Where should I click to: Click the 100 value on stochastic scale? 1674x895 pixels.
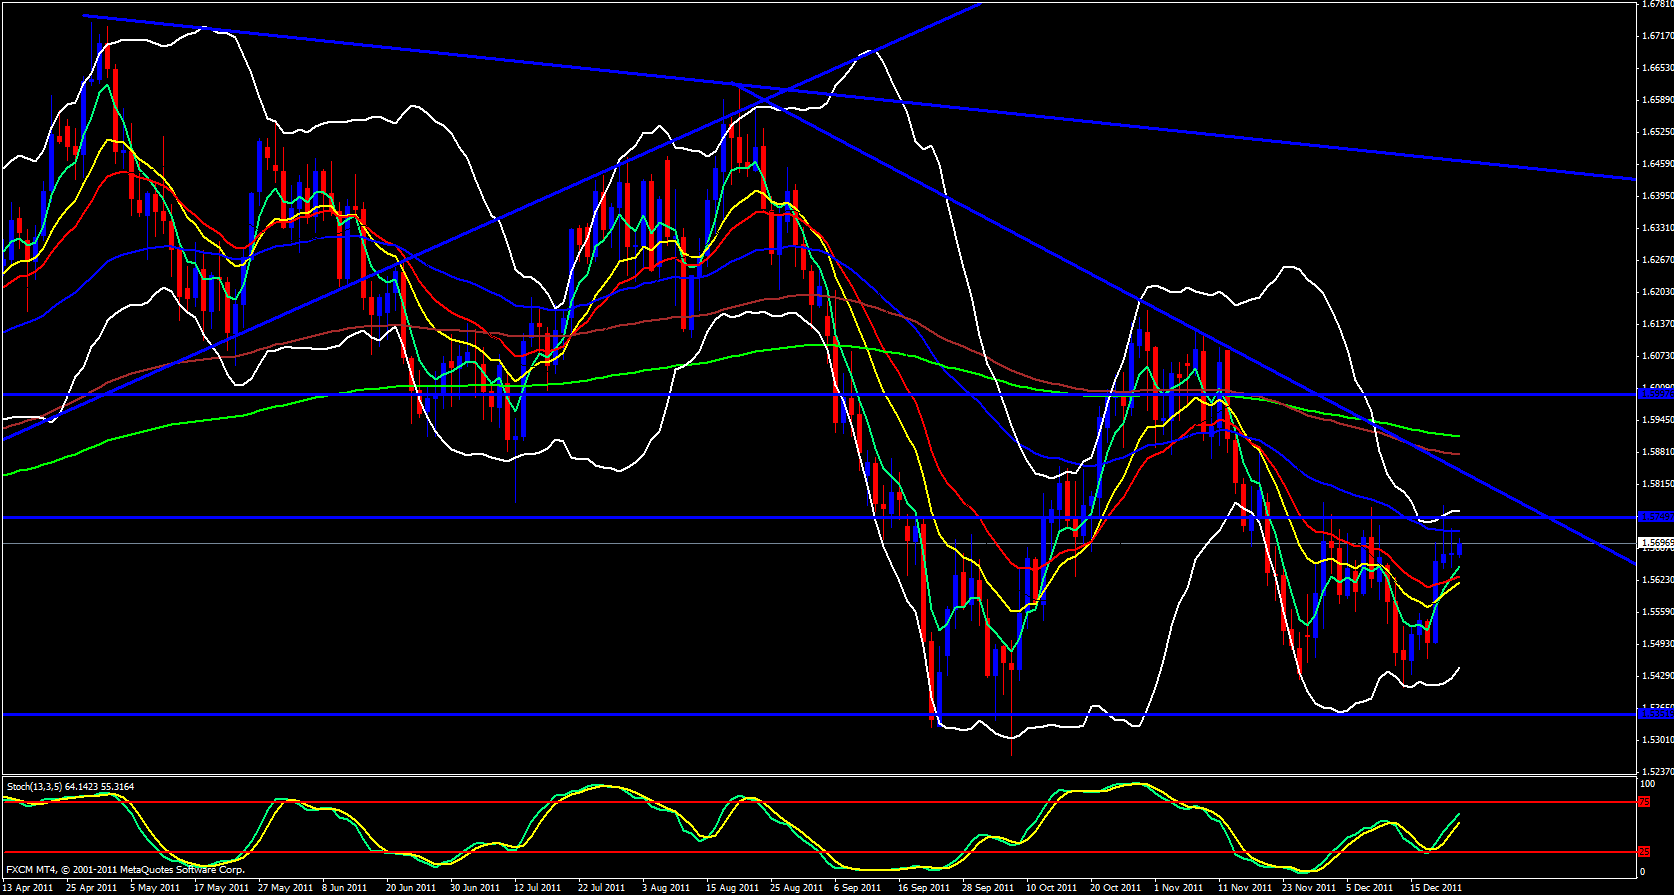(1647, 784)
